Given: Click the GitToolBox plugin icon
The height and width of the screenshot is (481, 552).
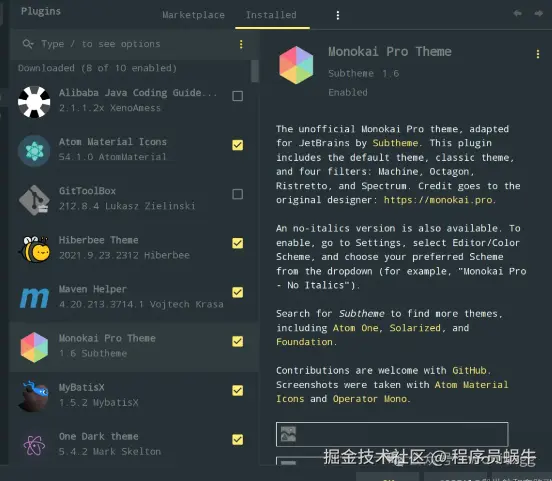Looking at the screenshot, I should pos(34,200).
